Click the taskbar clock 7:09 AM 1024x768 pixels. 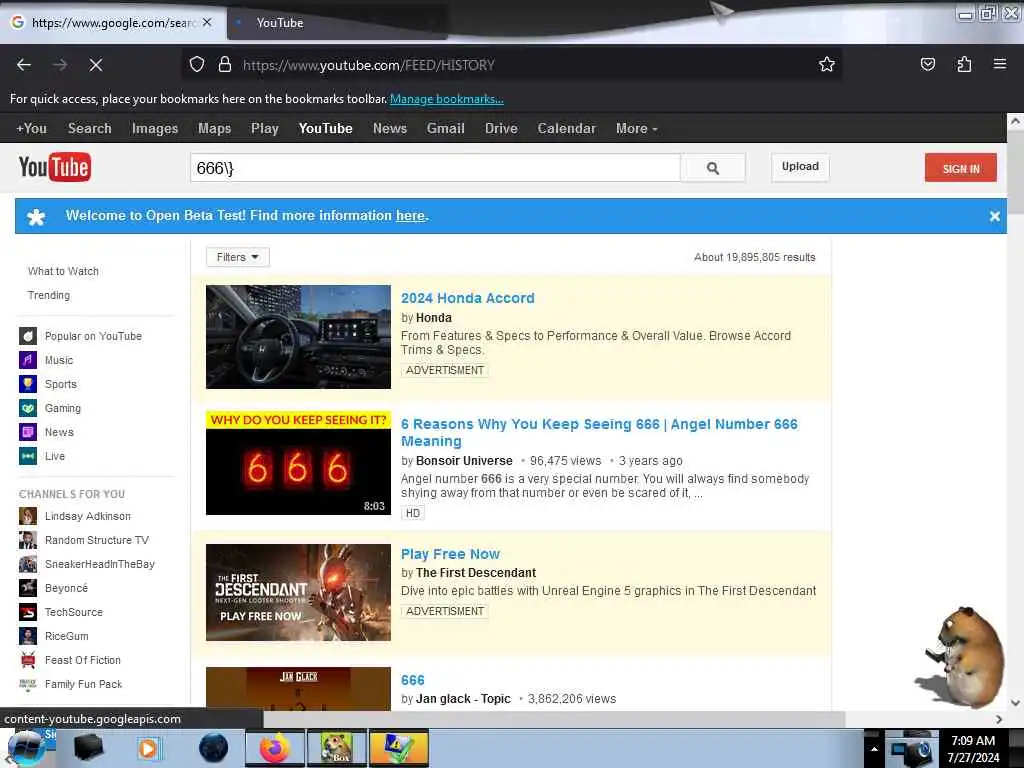point(972,741)
